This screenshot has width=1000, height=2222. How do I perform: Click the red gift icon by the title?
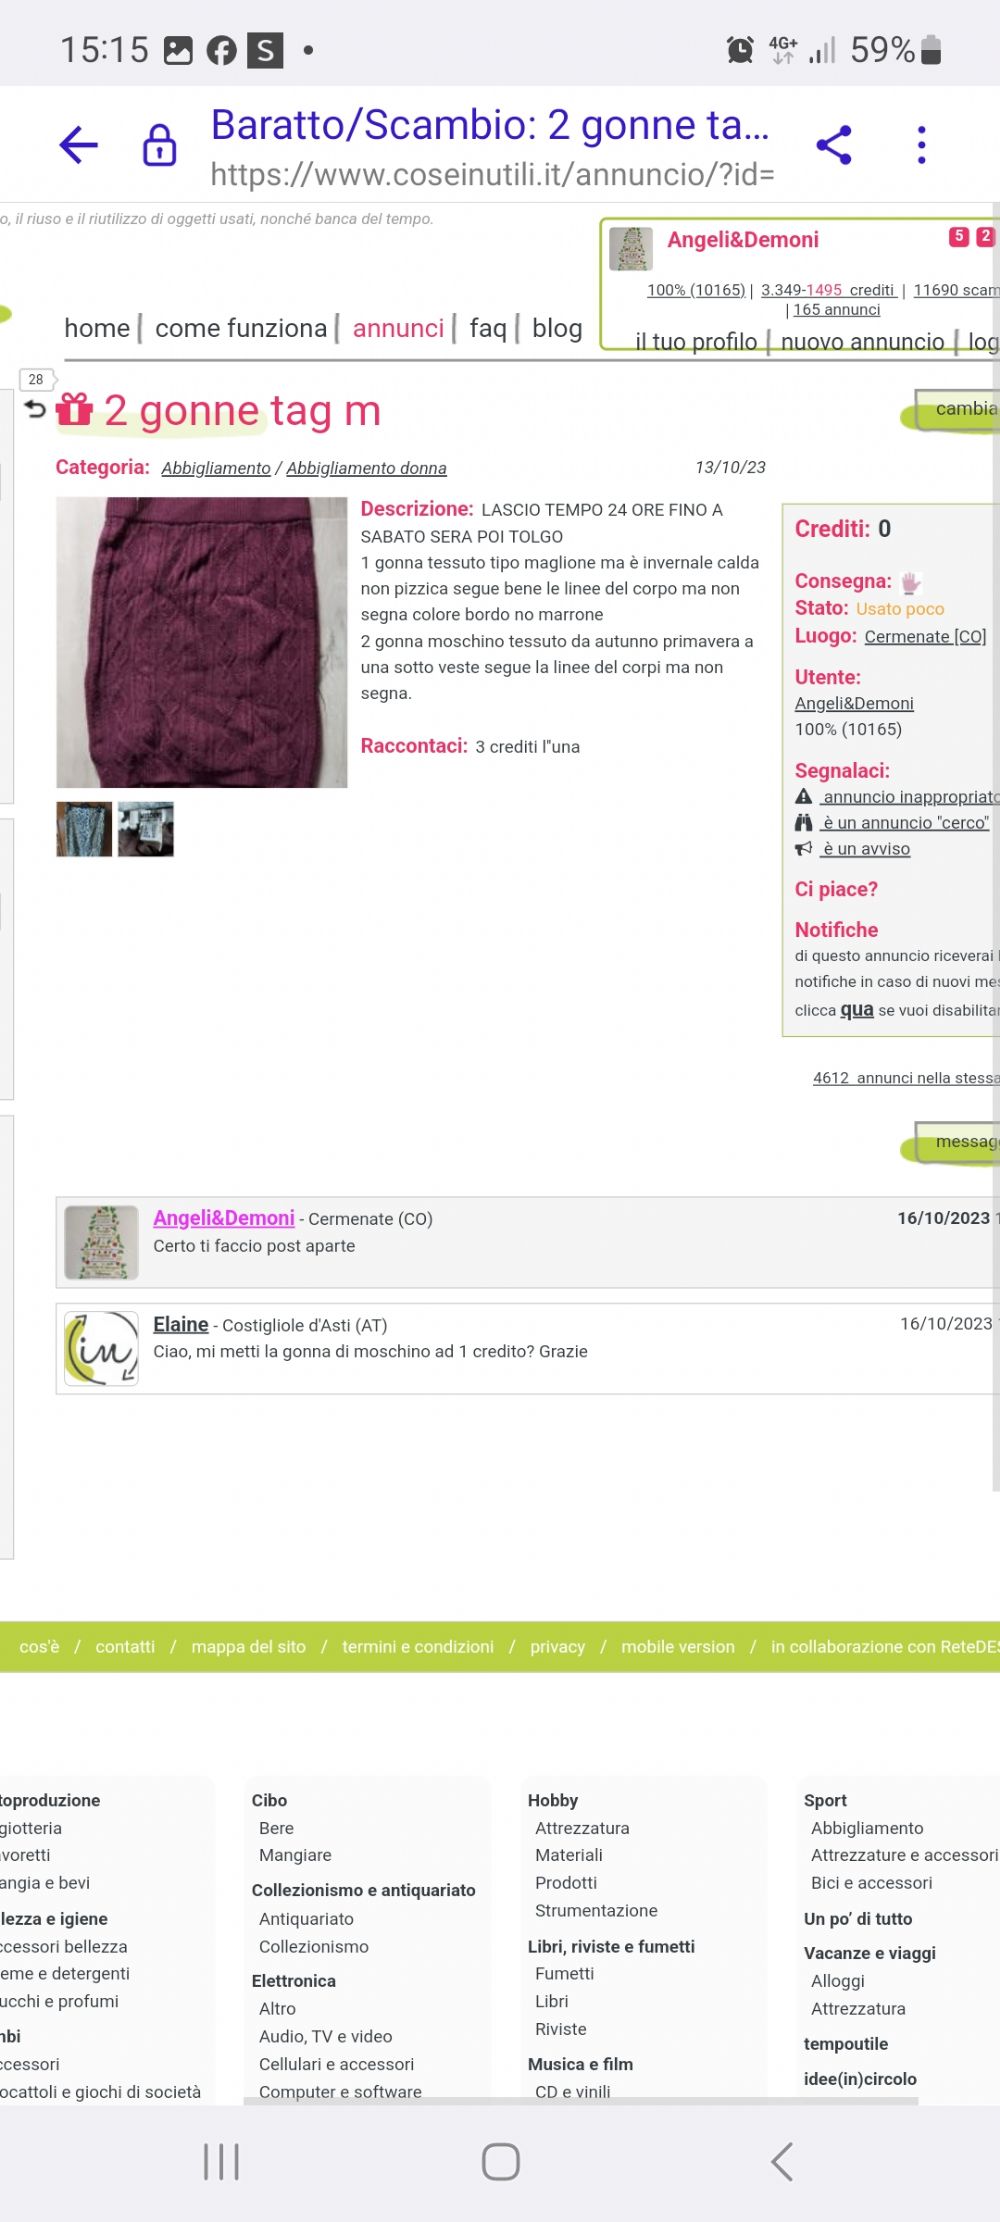[x=75, y=409]
